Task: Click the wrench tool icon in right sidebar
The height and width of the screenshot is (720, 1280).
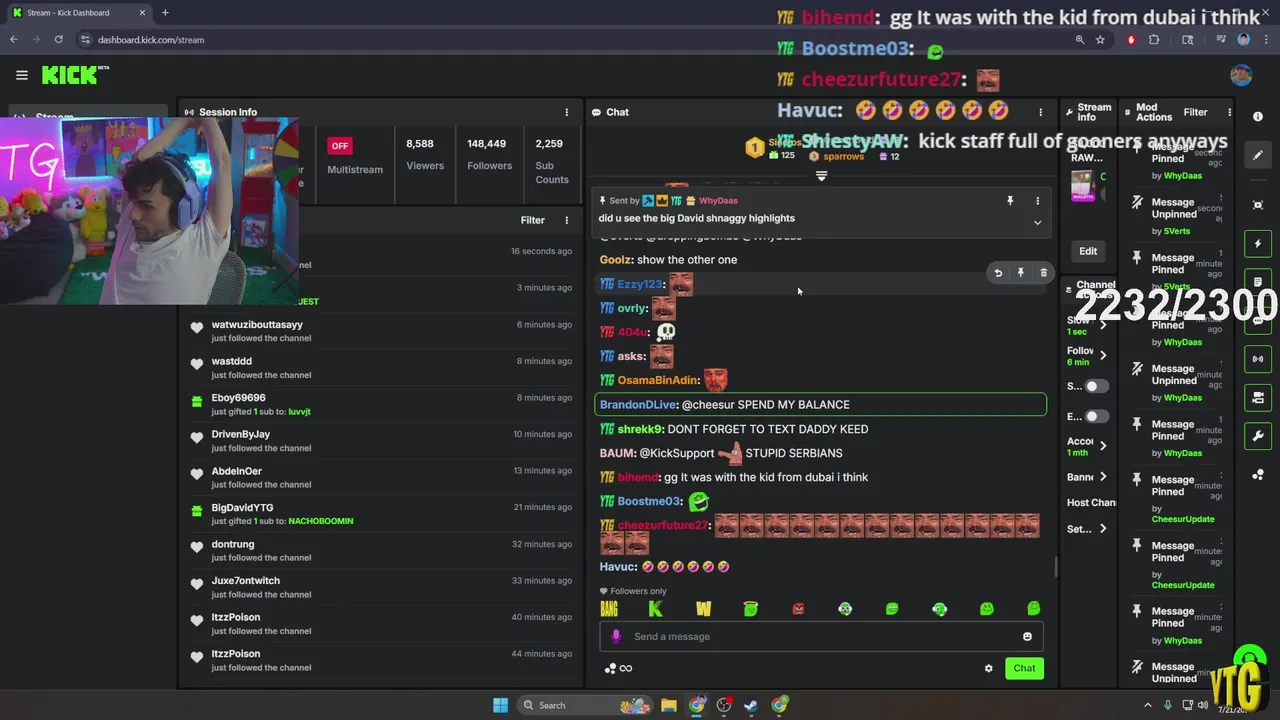Action: click(1258, 436)
